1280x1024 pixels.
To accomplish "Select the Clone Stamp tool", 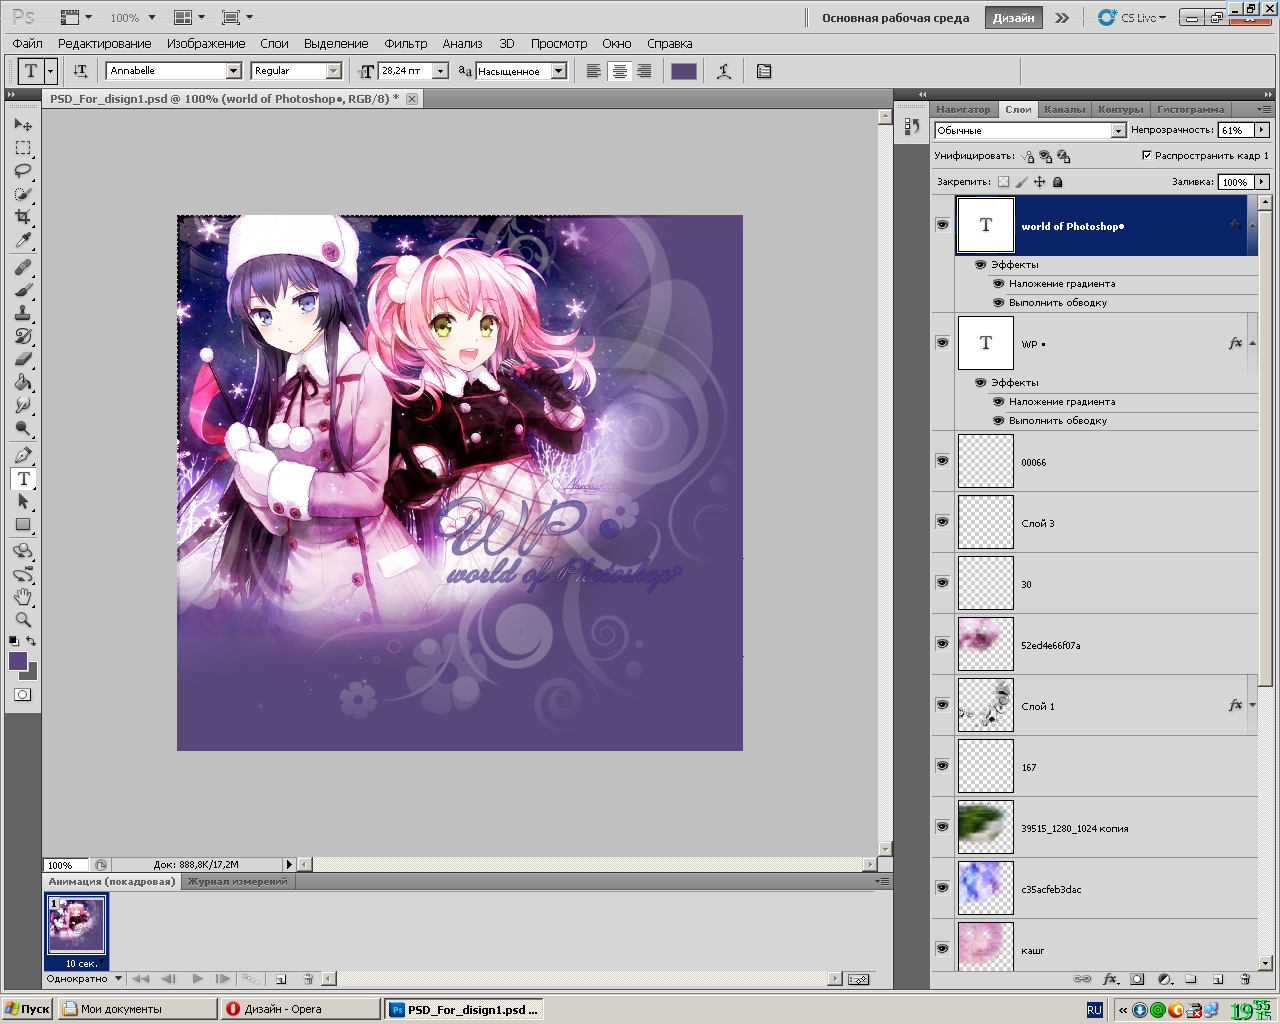I will tap(23, 313).
